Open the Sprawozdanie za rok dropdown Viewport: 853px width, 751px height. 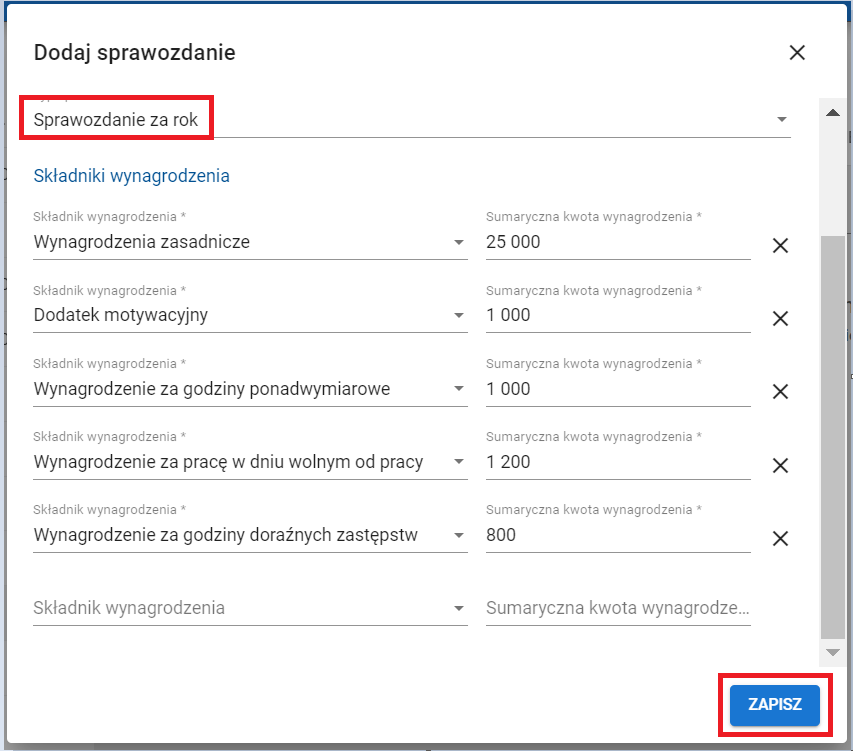781,120
